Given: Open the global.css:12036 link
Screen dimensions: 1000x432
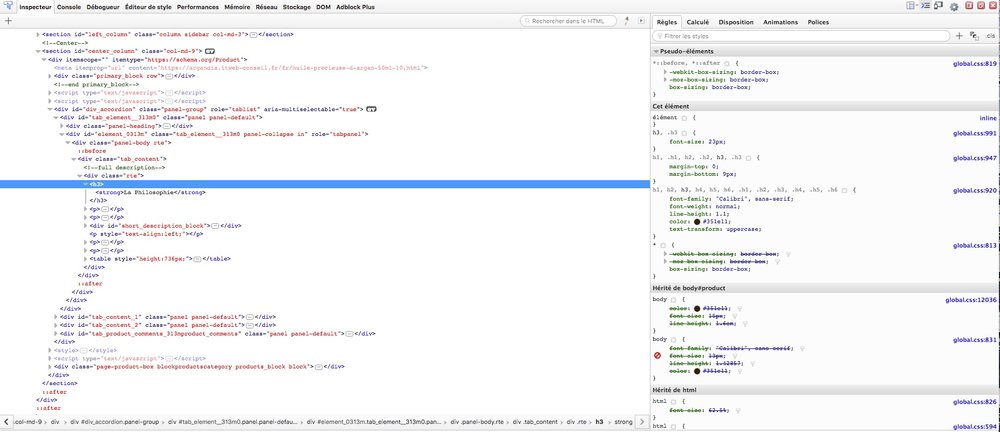Looking at the screenshot, I should point(971,299).
